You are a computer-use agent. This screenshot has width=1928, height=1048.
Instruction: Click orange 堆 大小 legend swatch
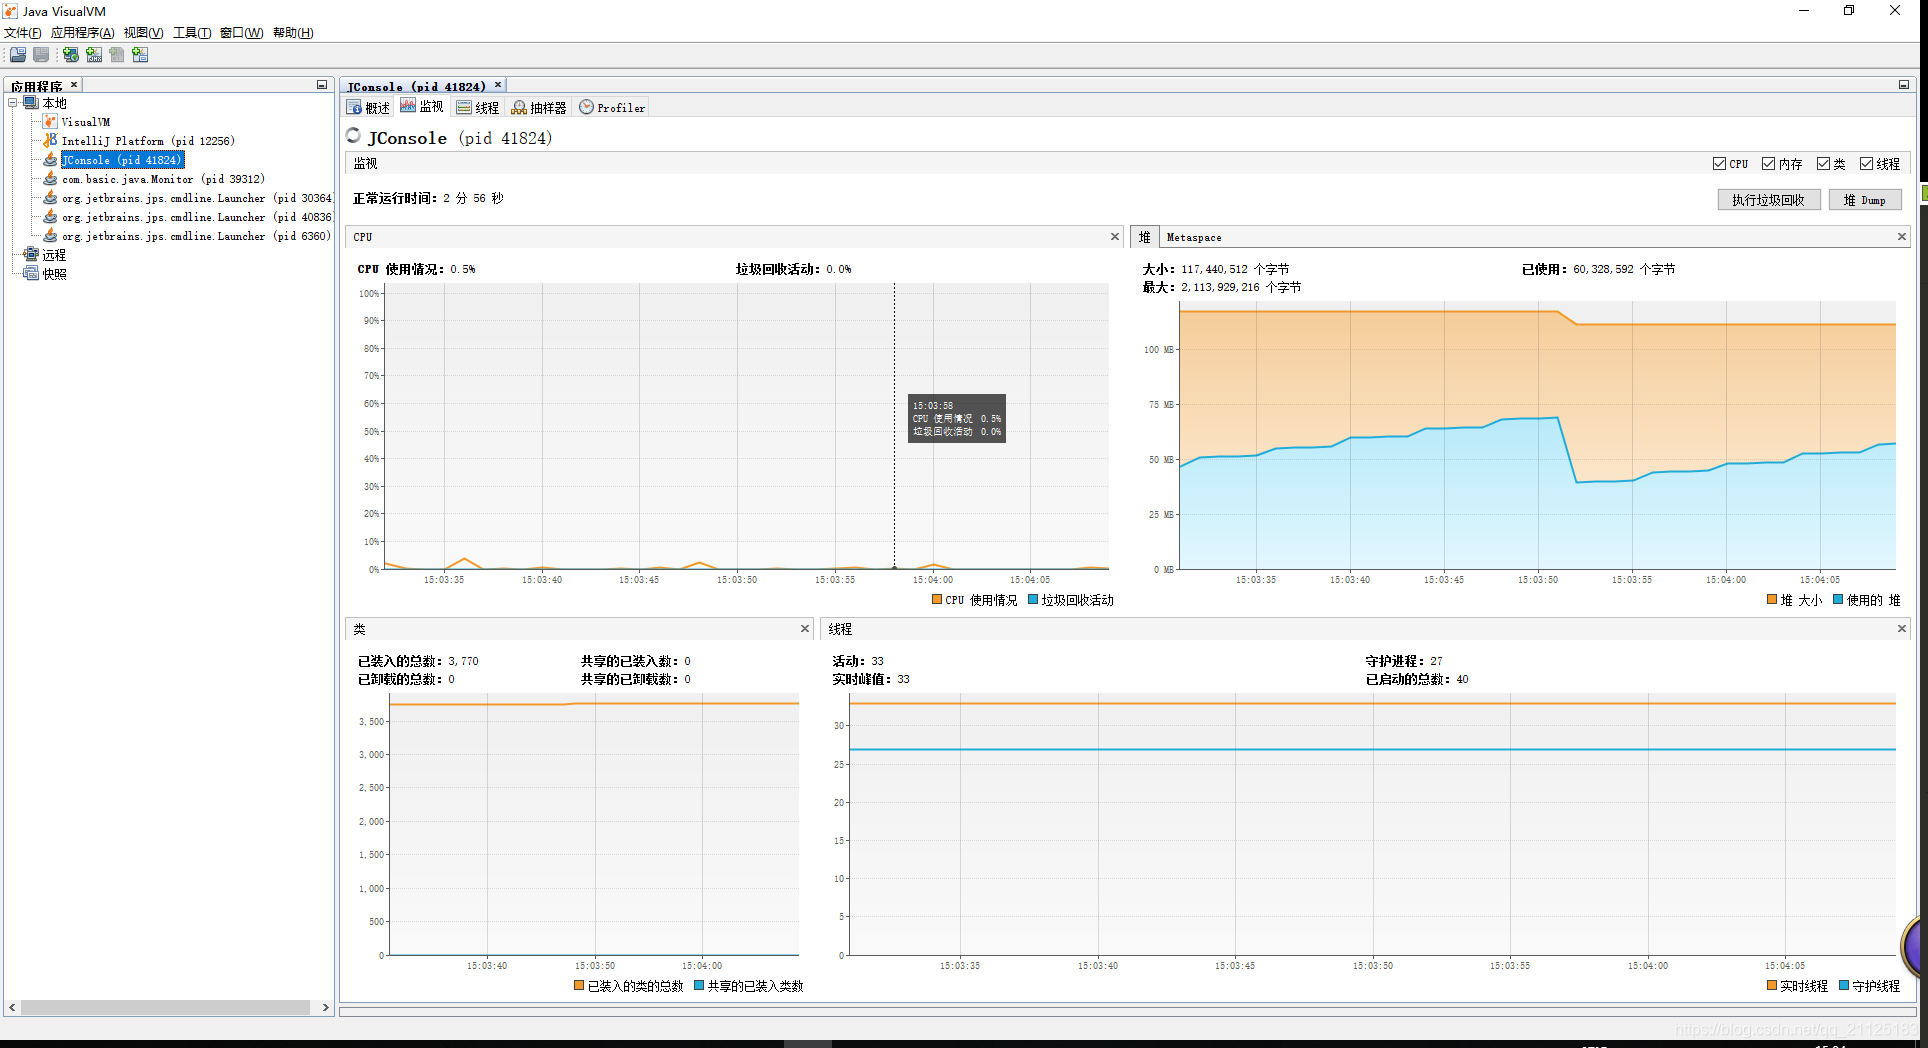coord(1772,600)
